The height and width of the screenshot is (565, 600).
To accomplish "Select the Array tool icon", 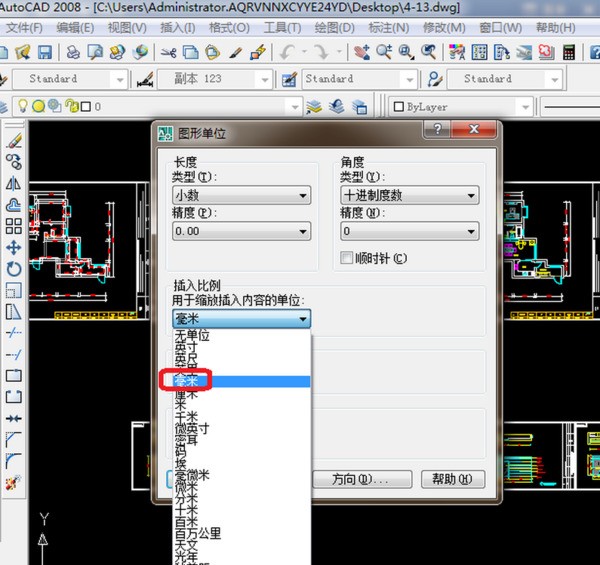I will point(13,226).
